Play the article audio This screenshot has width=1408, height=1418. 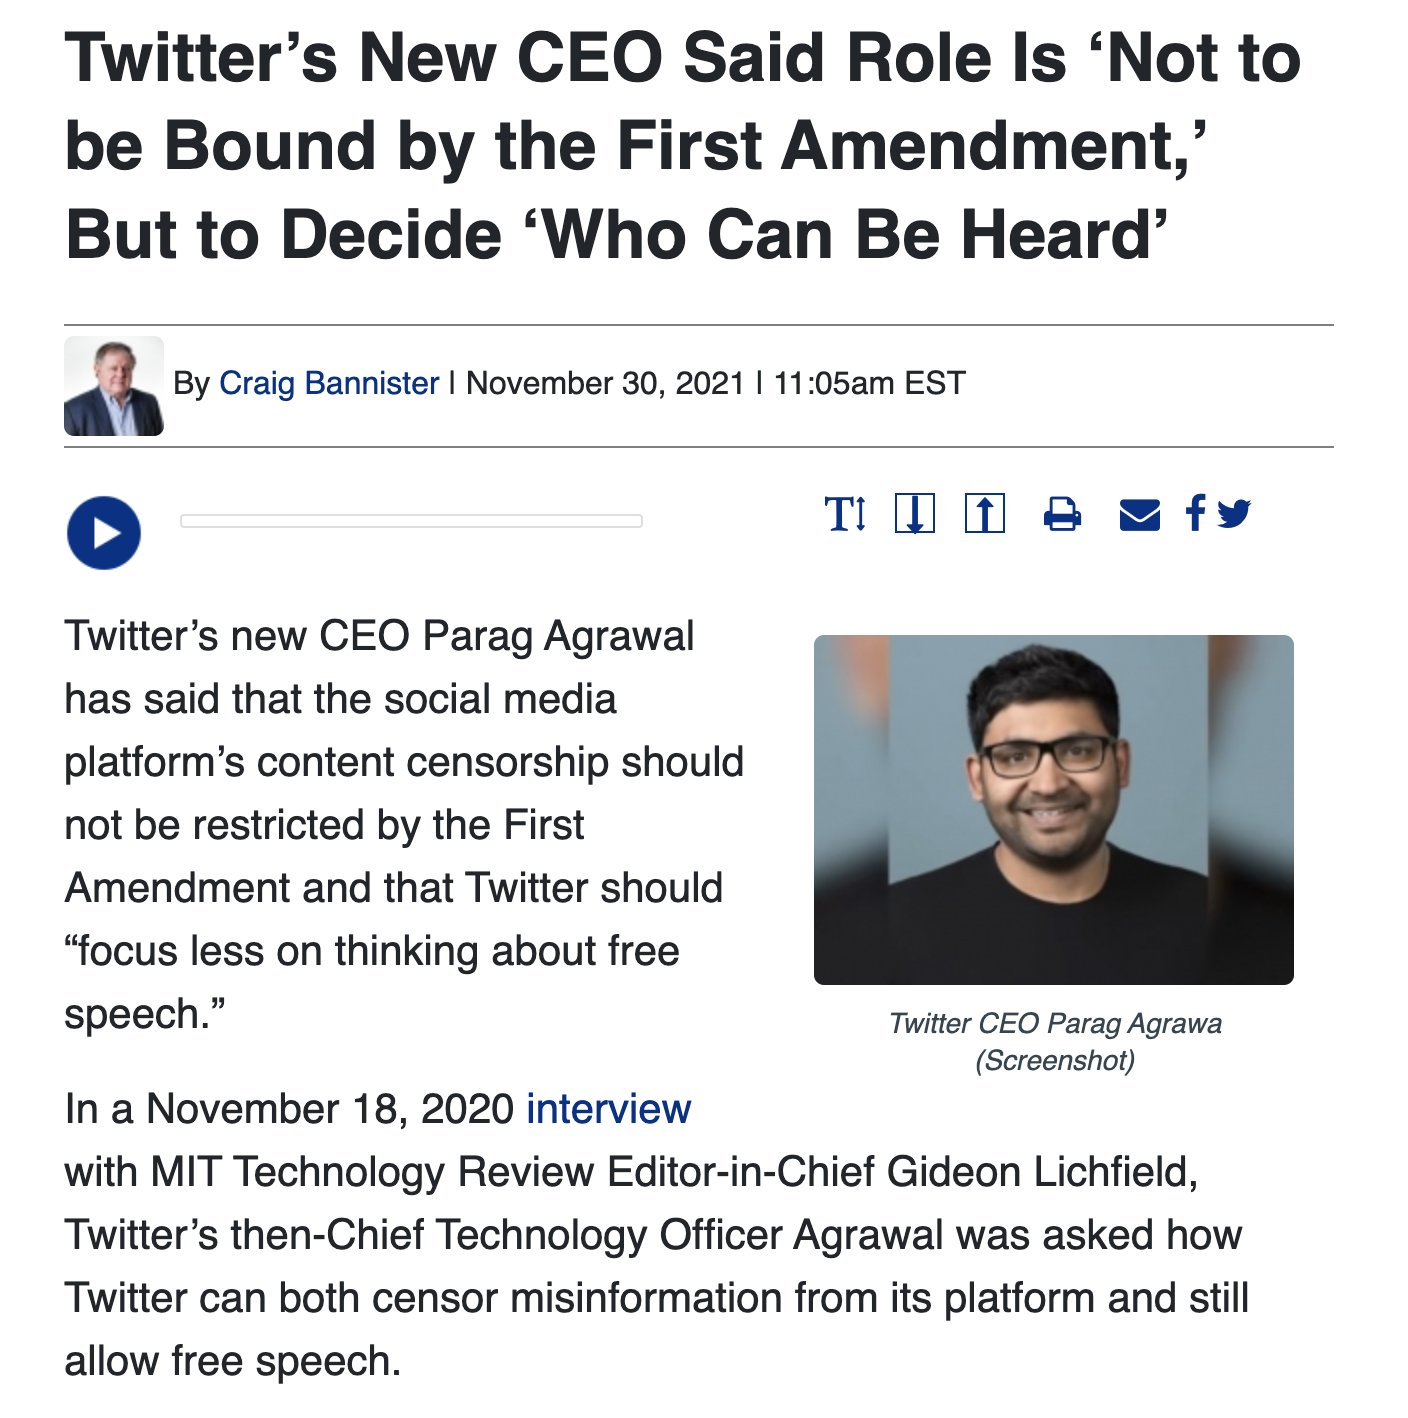(104, 533)
